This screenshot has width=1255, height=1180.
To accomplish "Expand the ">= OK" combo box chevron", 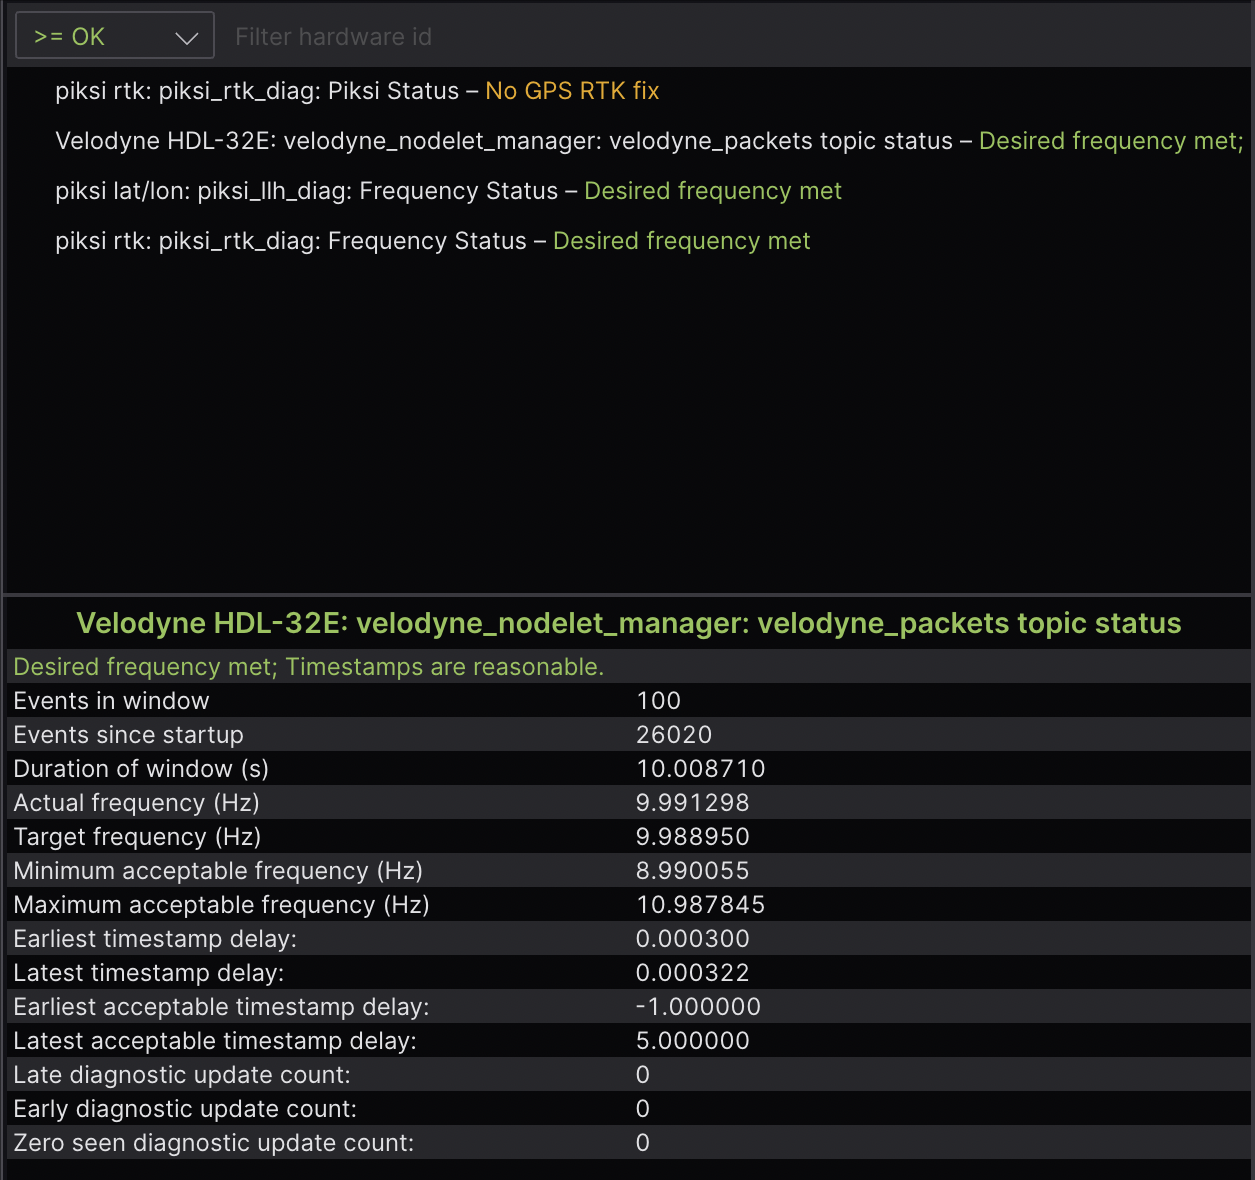I will pyautogui.click(x=188, y=35).
